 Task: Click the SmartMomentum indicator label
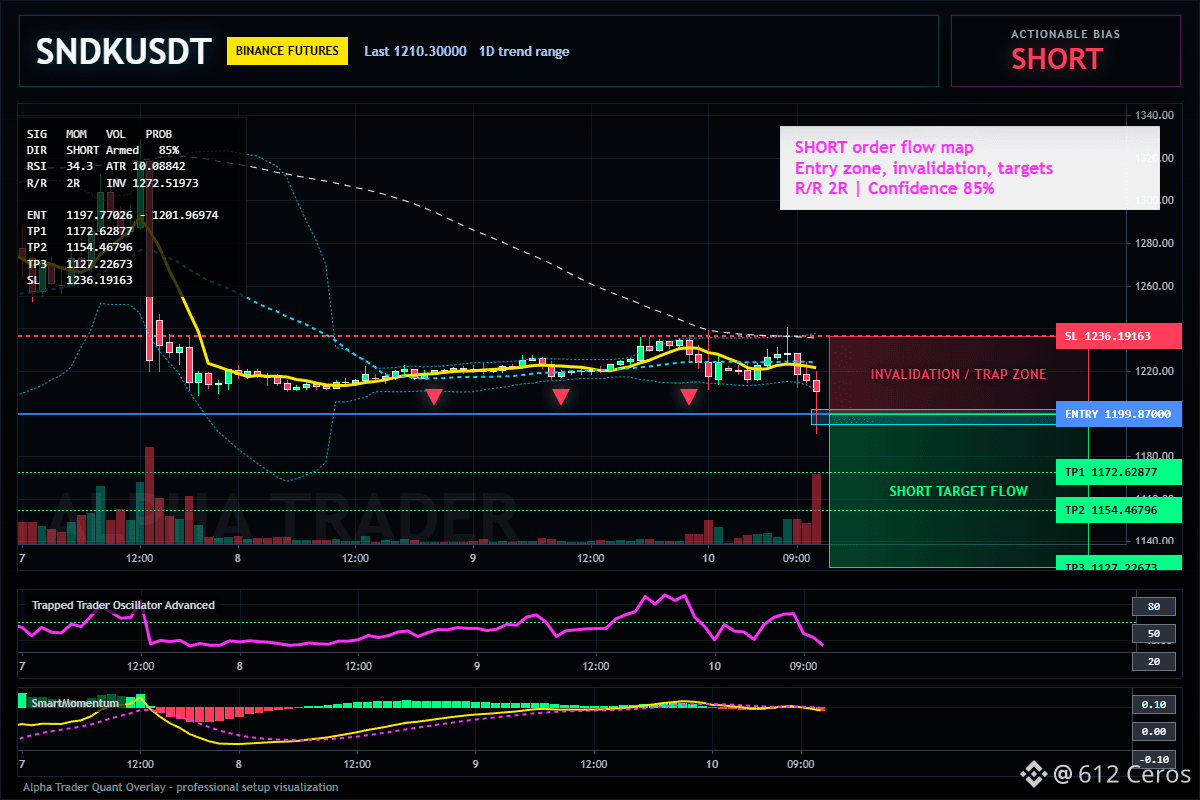tap(75, 703)
